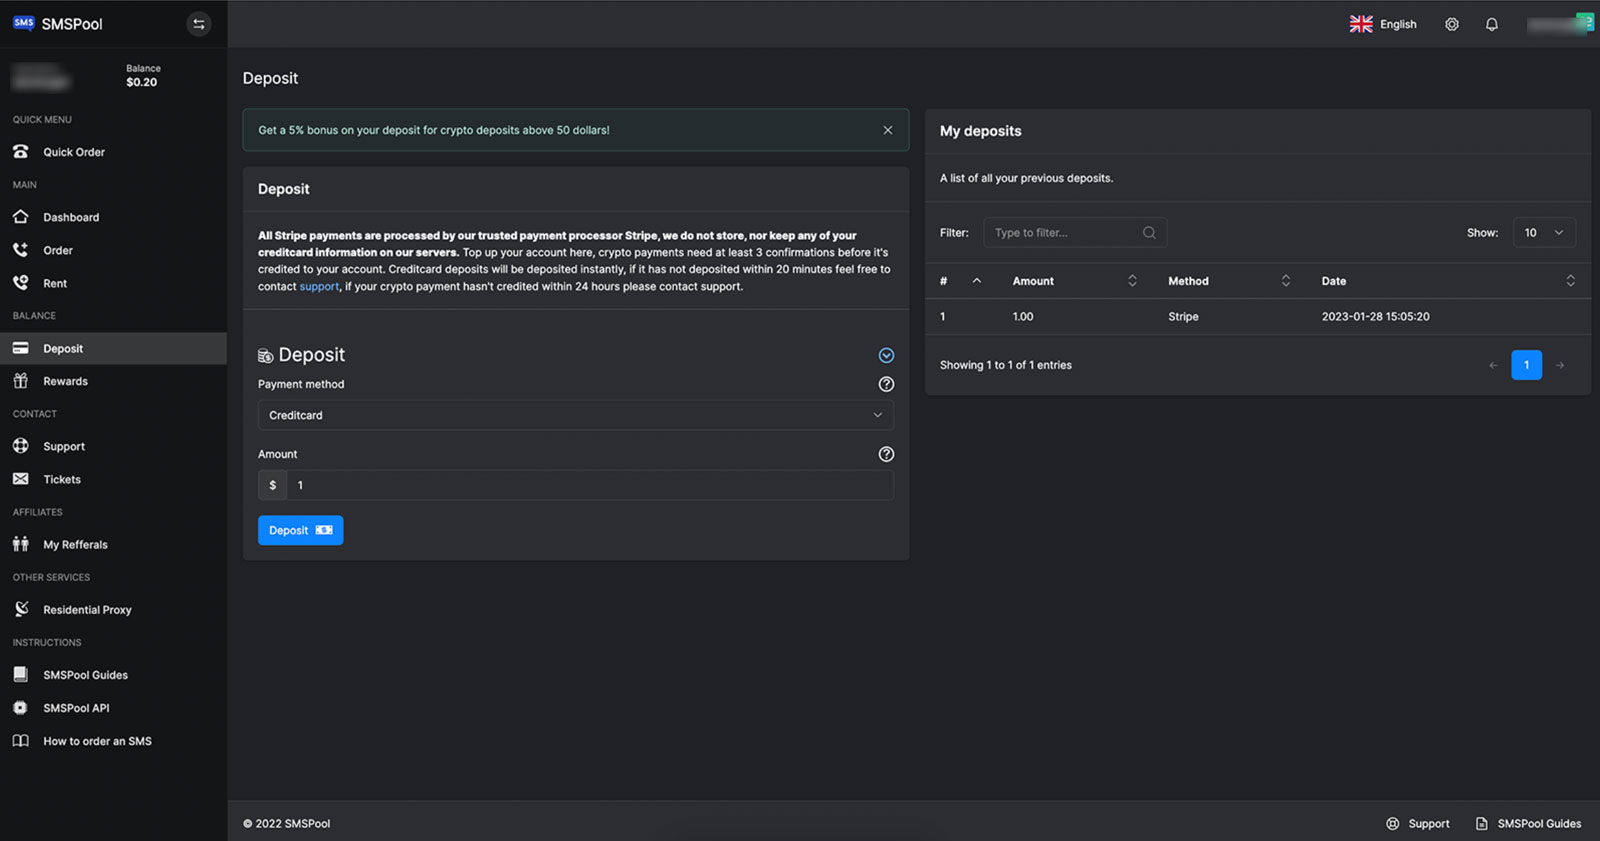Sort deposits by the # column
The image size is (1600, 841).
[960, 281]
